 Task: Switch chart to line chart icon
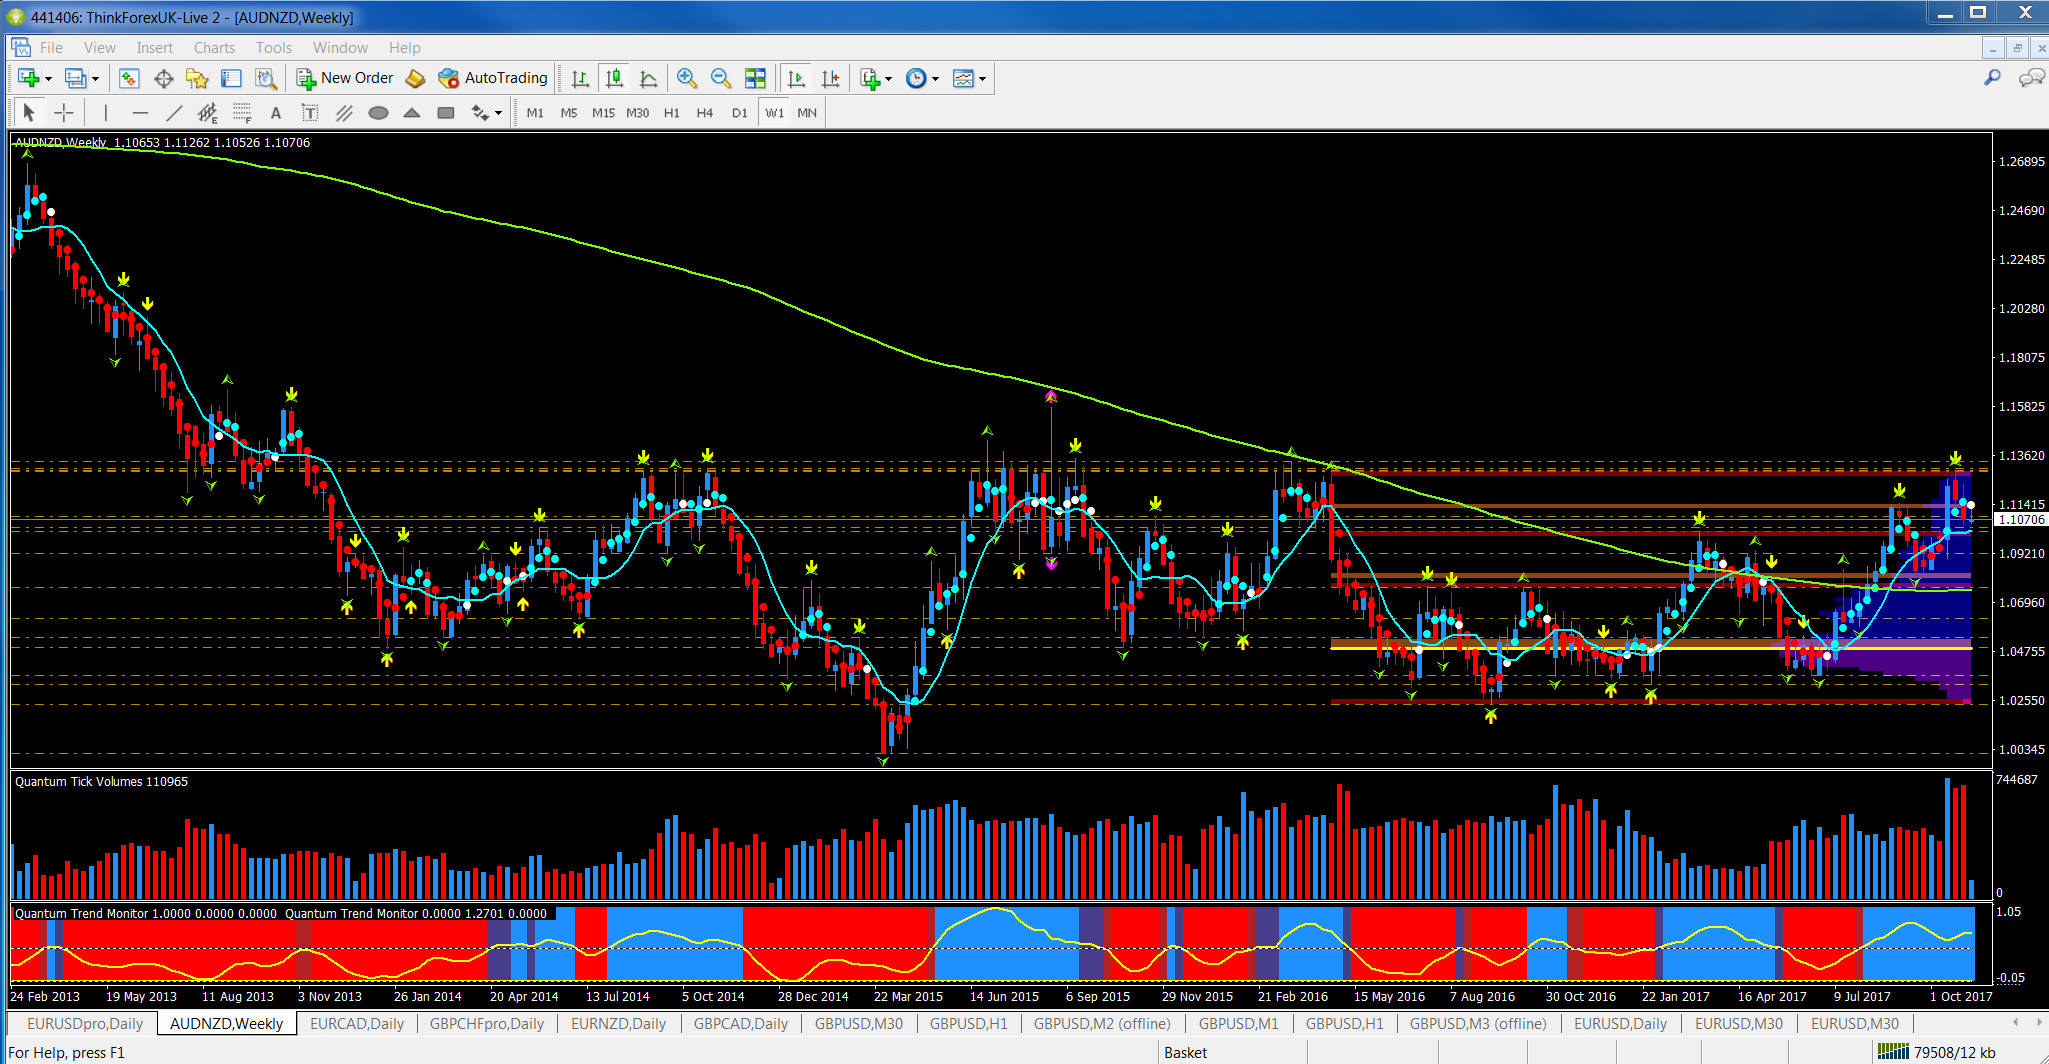coord(648,78)
